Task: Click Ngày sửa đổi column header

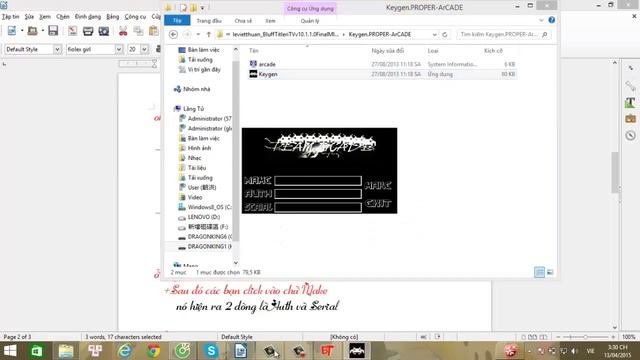Action: tap(388, 51)
